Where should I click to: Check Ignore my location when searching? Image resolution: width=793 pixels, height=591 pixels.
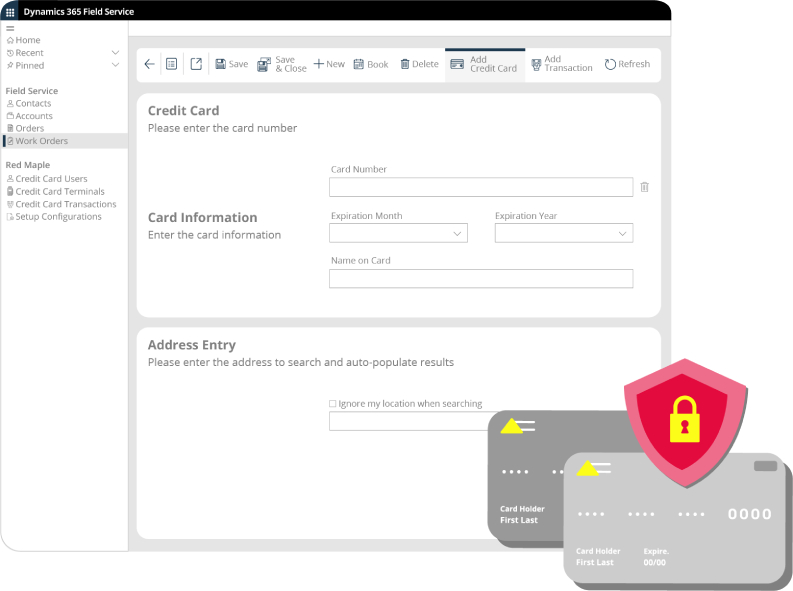point(332,403)
